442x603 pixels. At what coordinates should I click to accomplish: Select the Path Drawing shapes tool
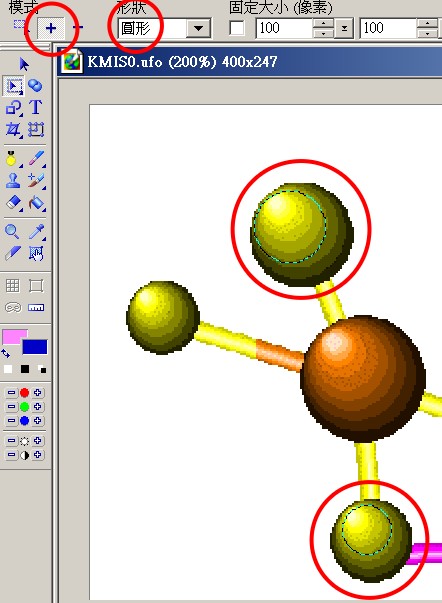tap(13, 108)
